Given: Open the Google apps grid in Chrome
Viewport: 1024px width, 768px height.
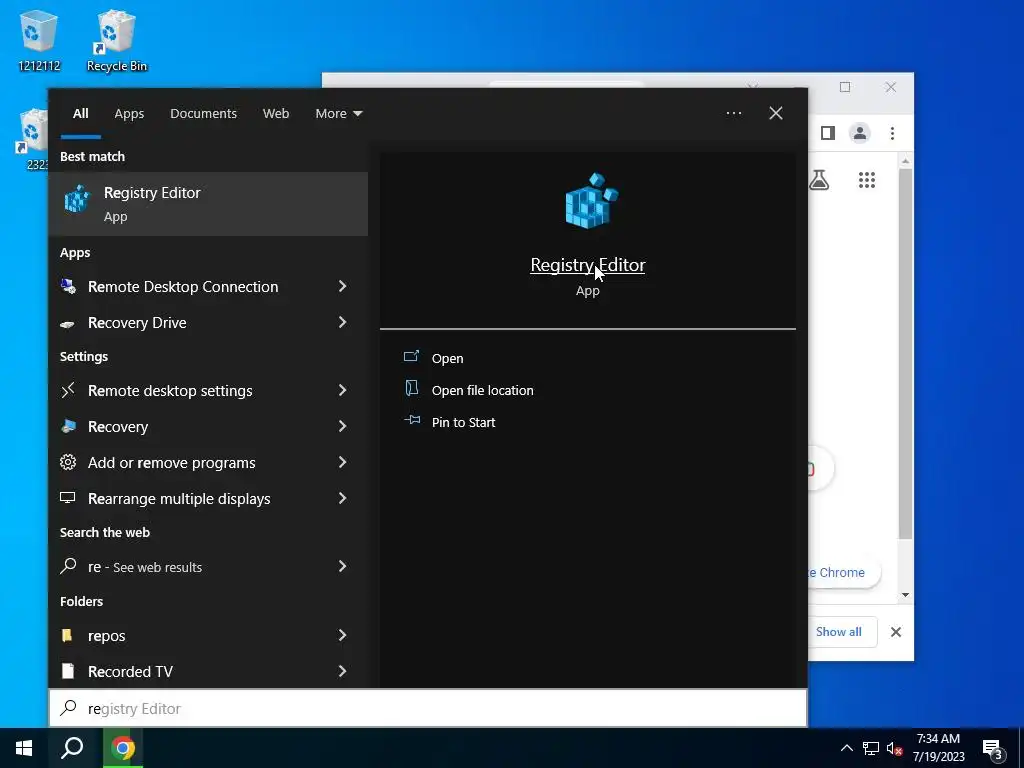Looking at the screenshot, I should click(x=867, y=180).
